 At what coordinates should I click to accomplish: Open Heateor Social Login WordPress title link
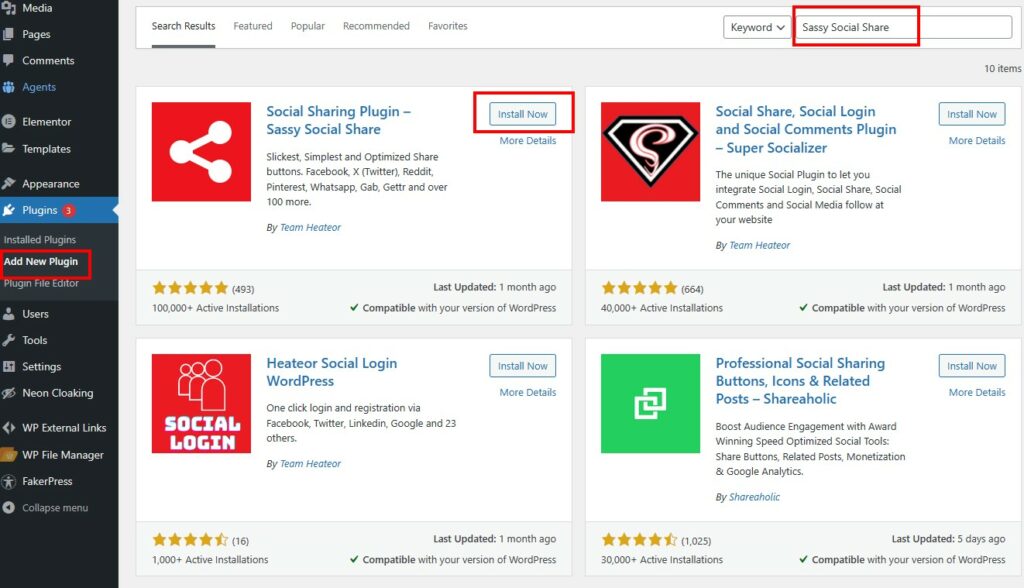coord(332,372)
